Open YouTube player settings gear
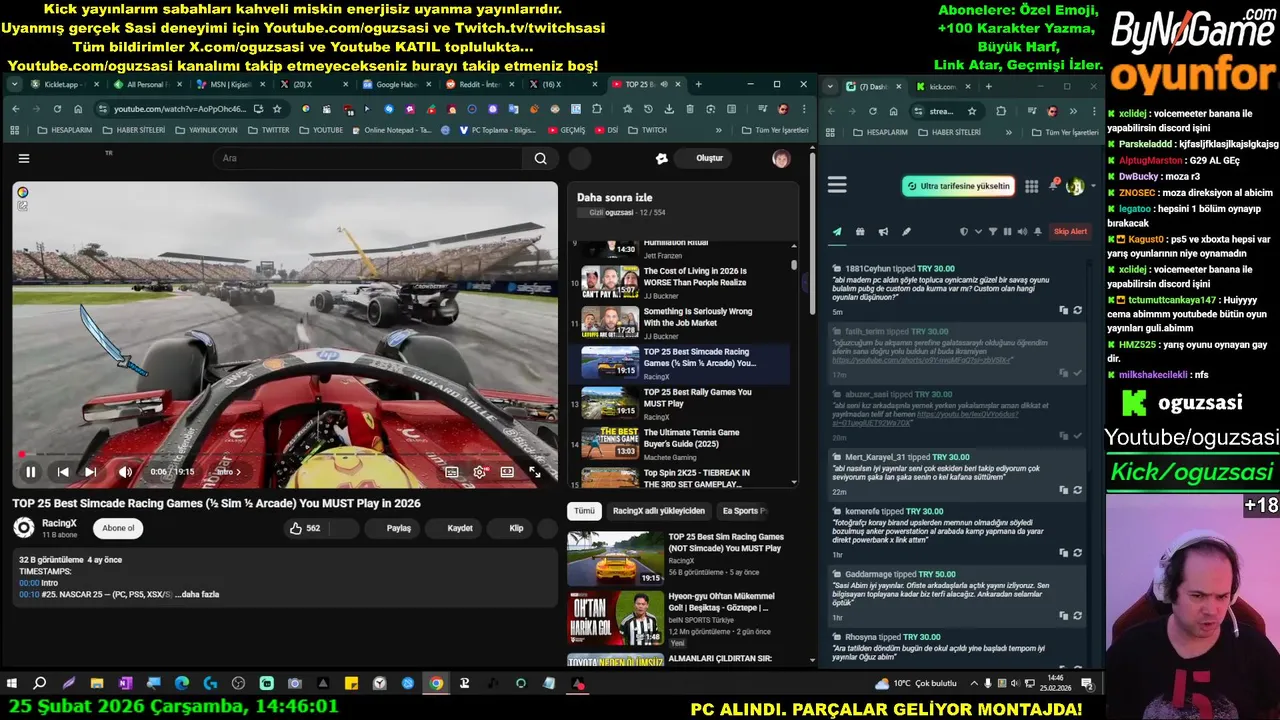The height and width of the screenshot is (720, 1280). point(479,472)
